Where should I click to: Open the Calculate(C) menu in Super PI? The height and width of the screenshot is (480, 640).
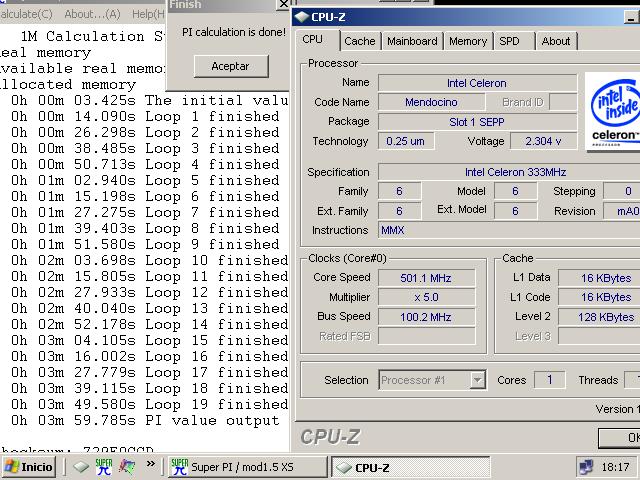tap(26, 14)
